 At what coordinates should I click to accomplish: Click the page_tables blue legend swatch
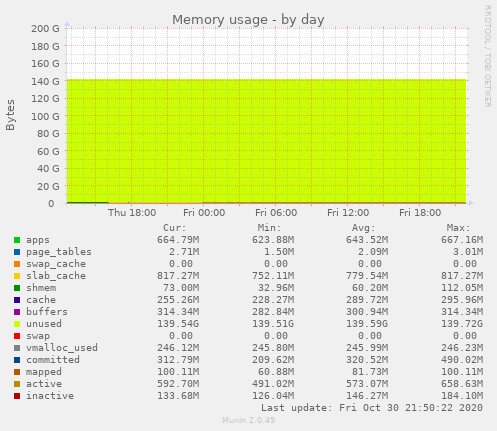[x=17, y=252]
